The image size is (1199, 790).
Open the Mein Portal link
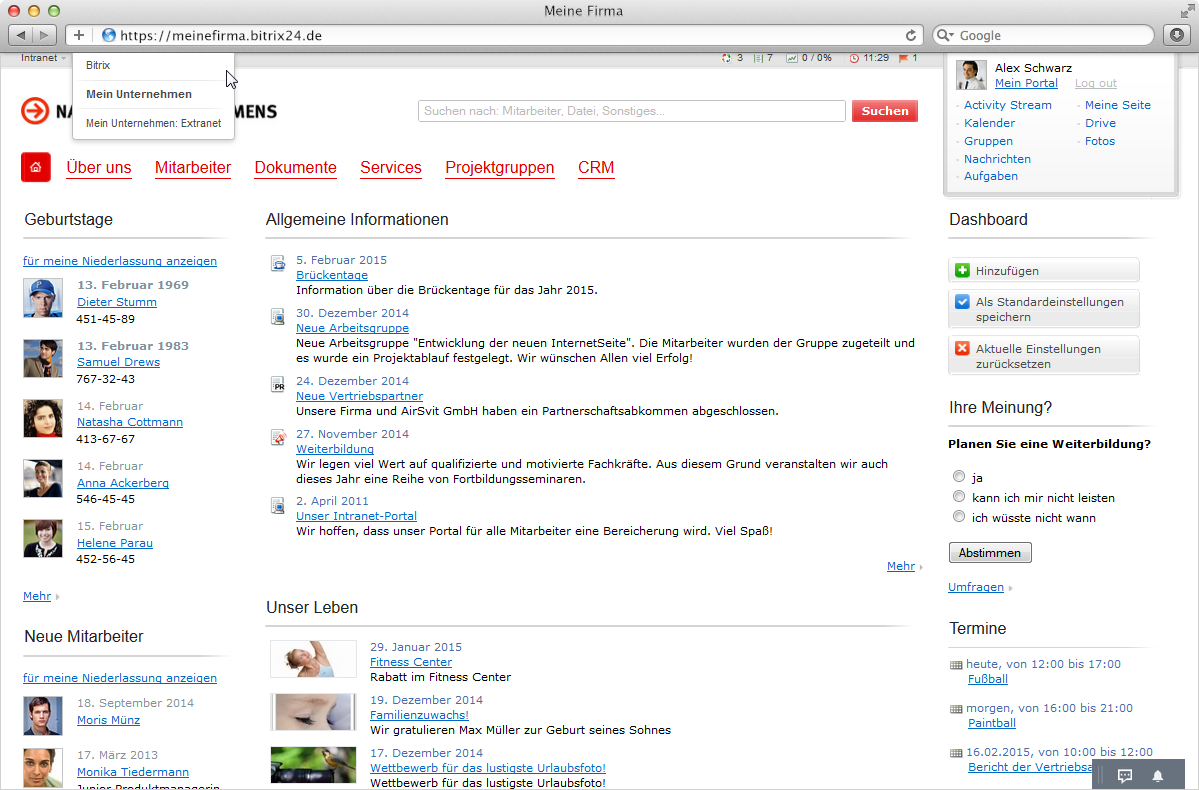point(1025,83)
